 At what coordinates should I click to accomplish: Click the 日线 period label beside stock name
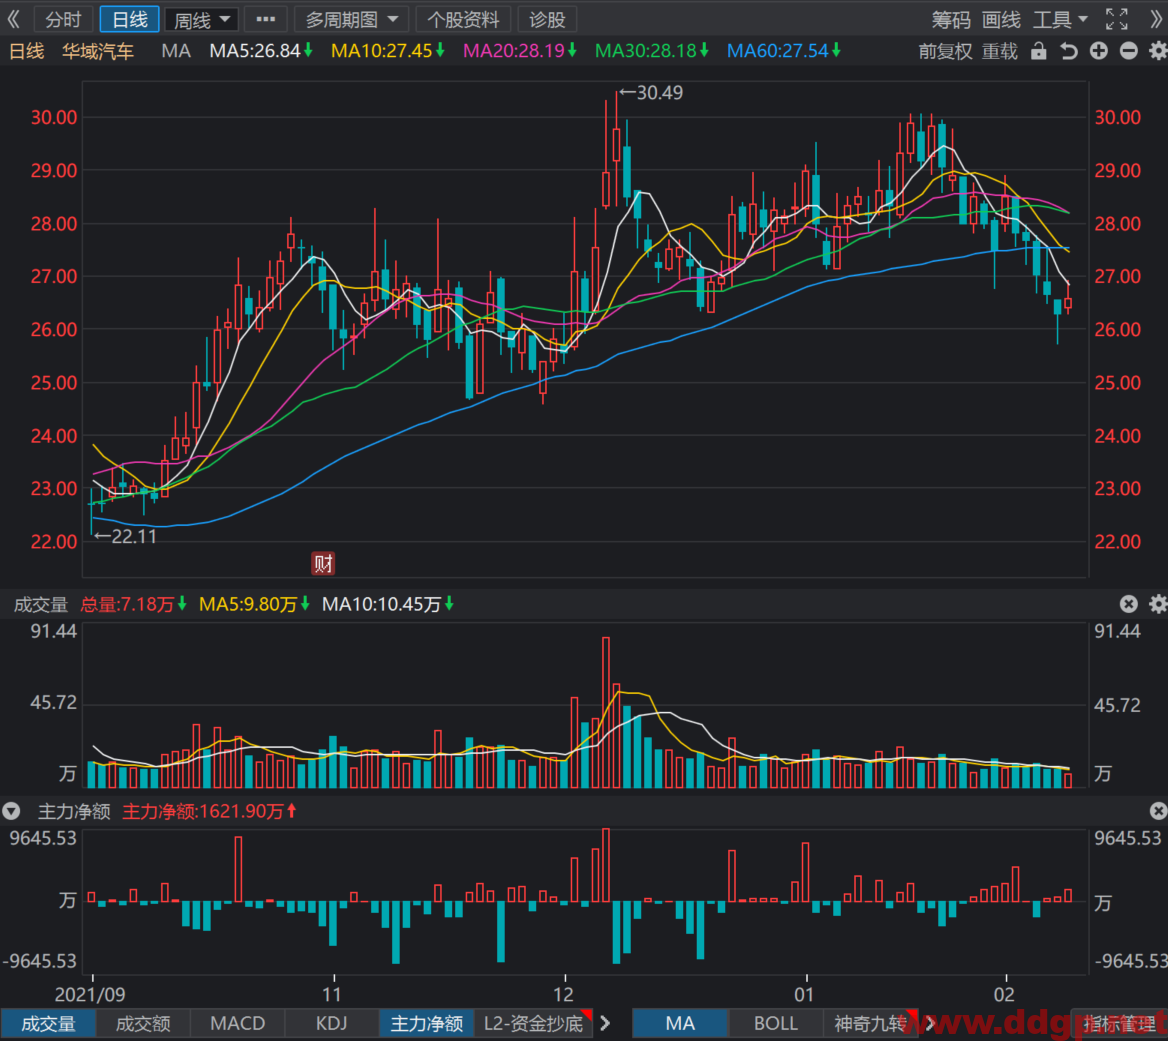[27, 51]
